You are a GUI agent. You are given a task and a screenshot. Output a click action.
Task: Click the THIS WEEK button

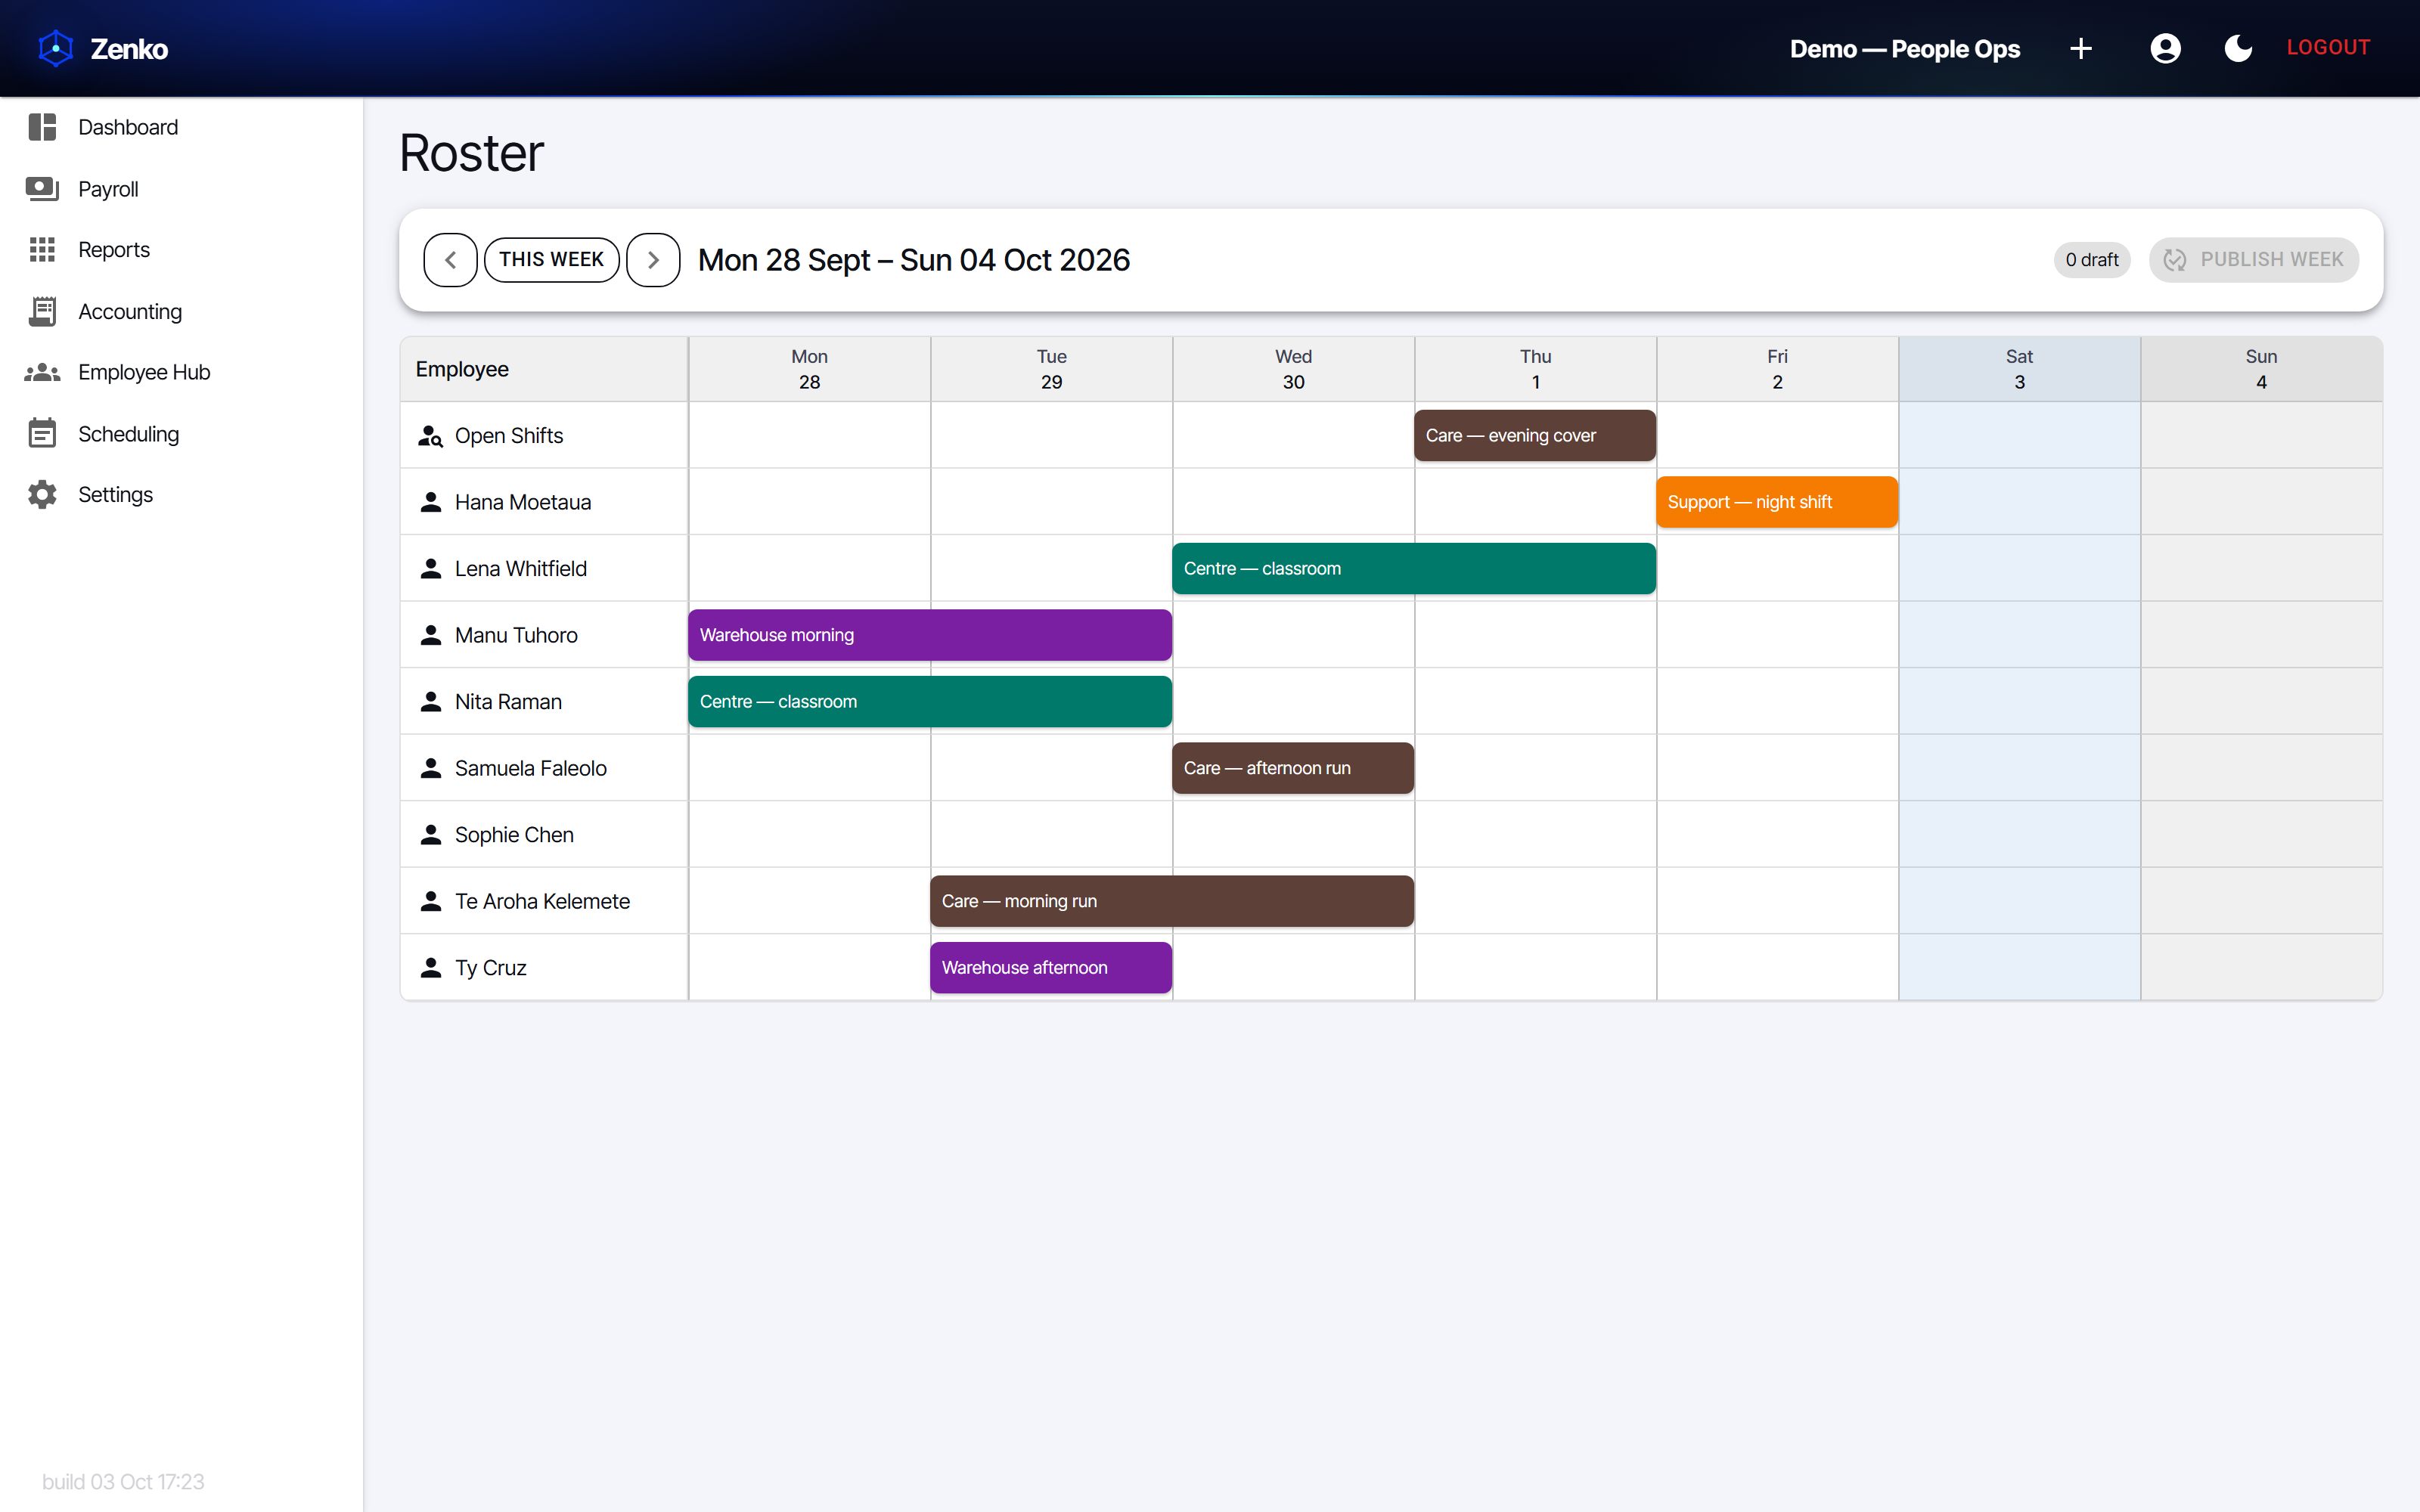[552, 260]
